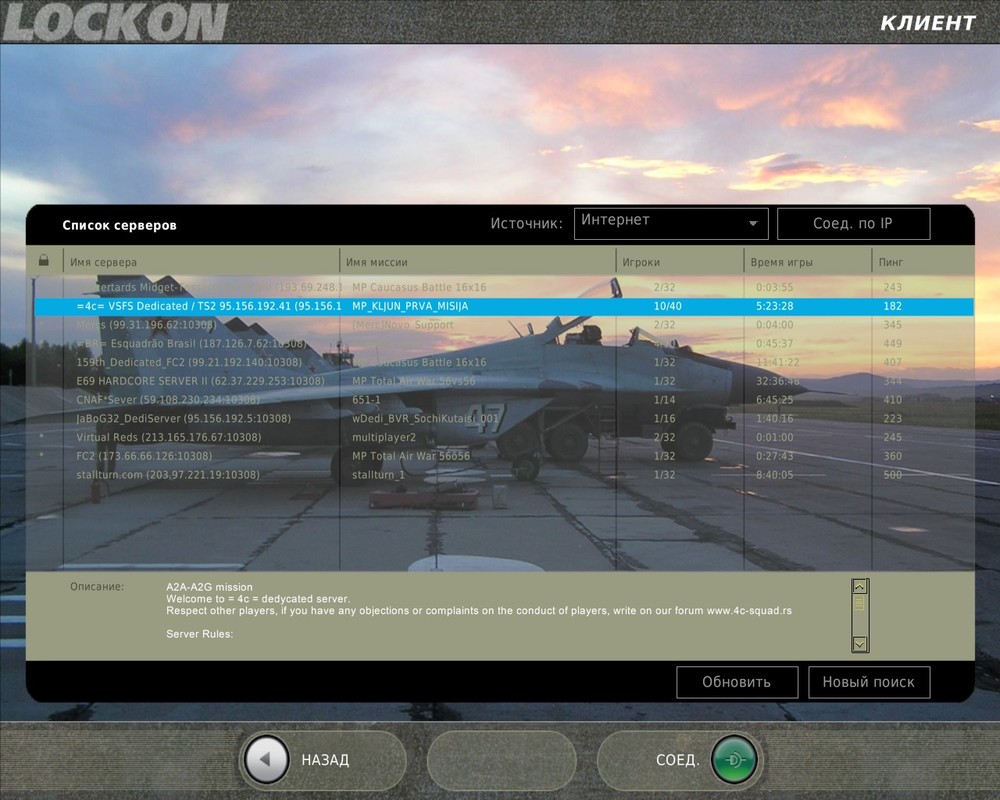
Task: Click the padlock icon in server list header
Action: point(43,260)
